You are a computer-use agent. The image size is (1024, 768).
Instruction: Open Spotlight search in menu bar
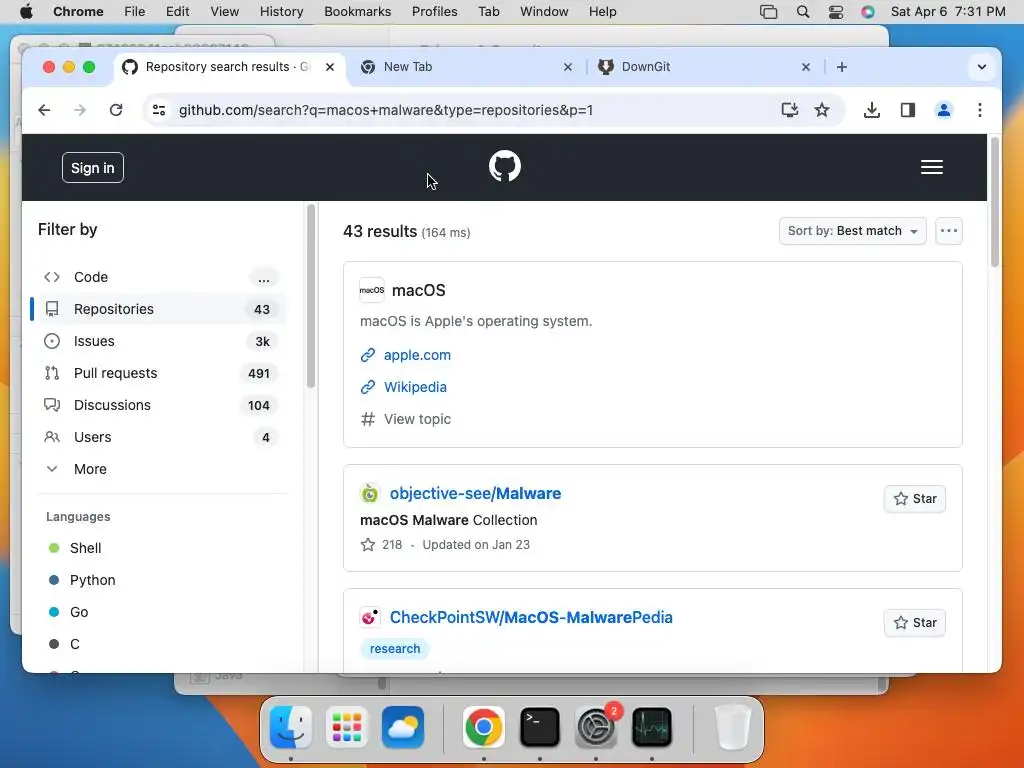(803, 12)
